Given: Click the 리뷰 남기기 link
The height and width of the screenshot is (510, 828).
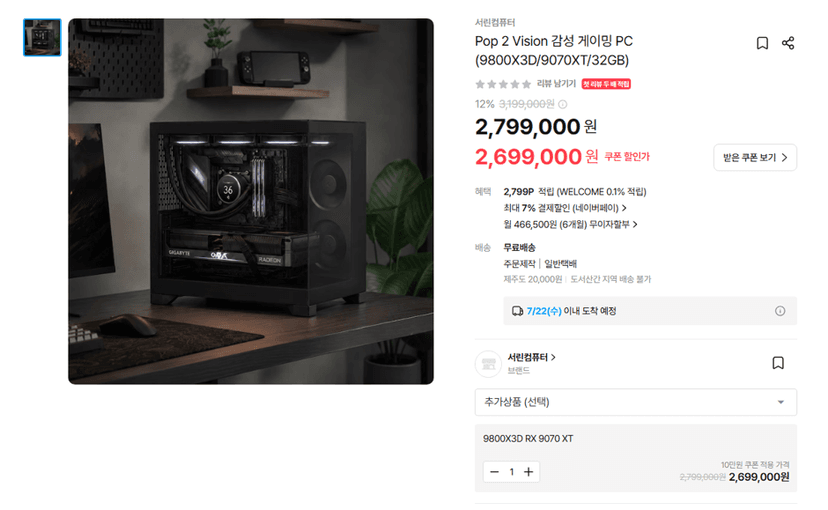Looking at the screenshot, I should click(x=556, y=83).
